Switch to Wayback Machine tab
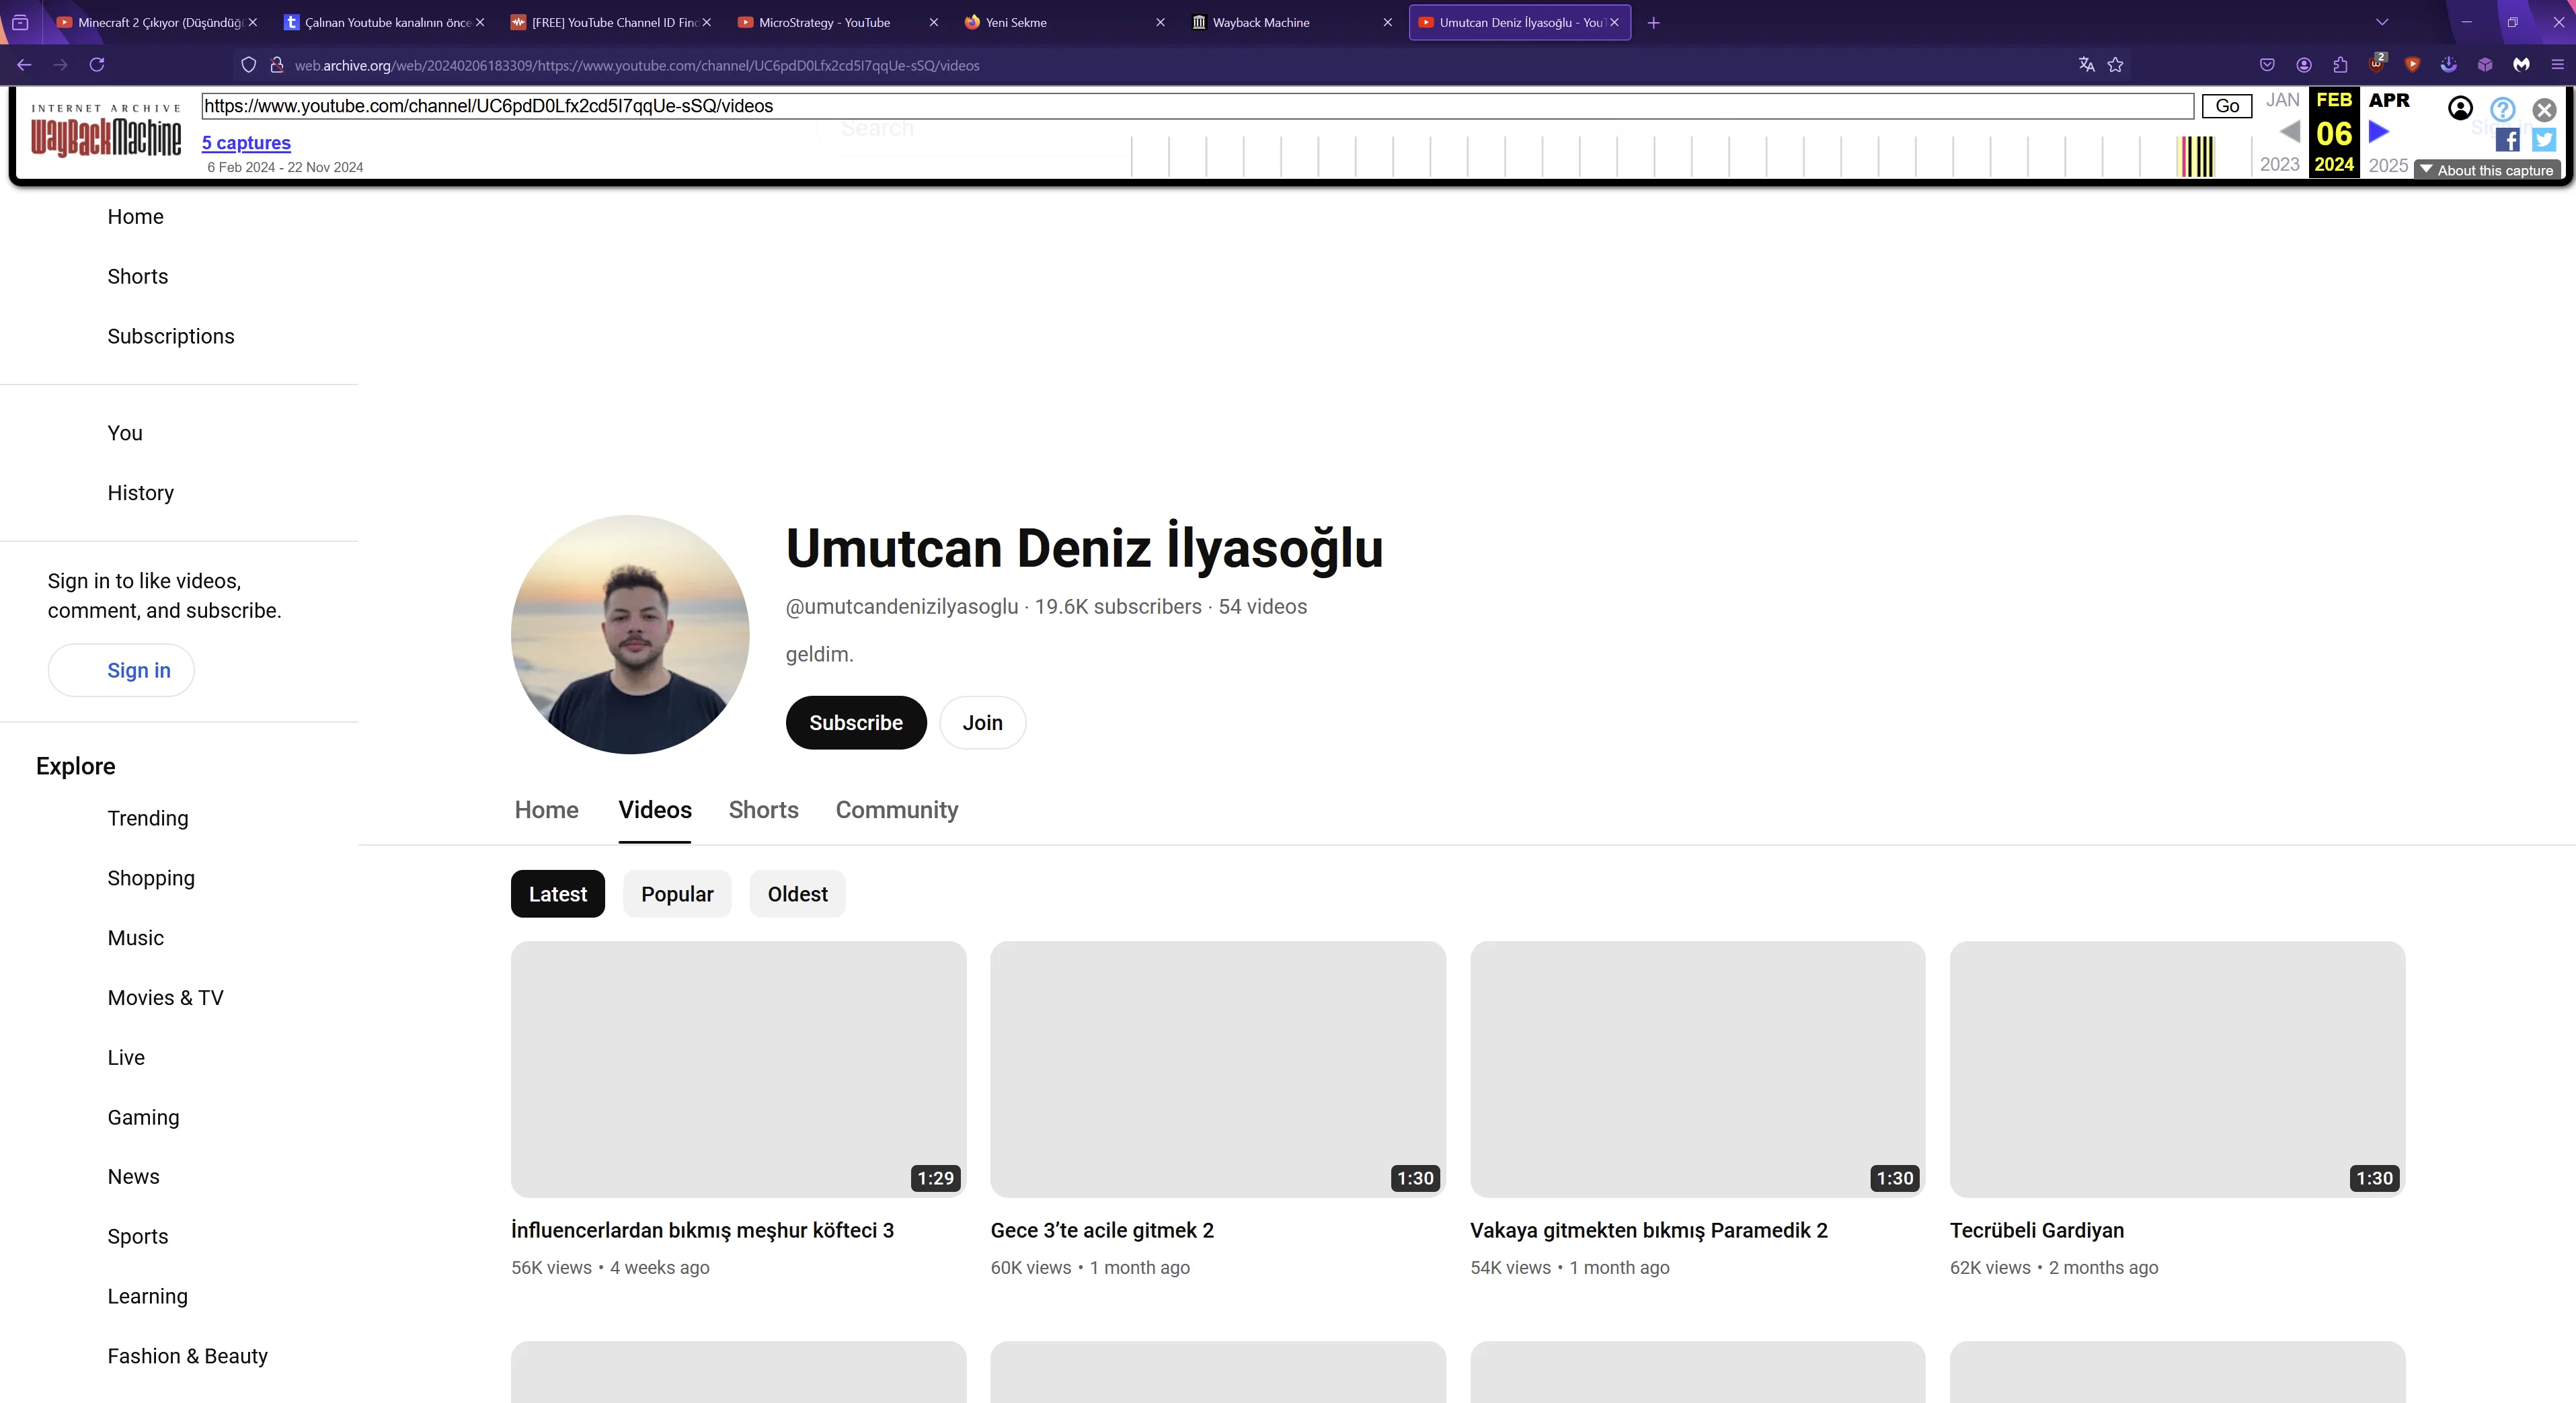2576x1403 pixels. [x=1292, y=22]
